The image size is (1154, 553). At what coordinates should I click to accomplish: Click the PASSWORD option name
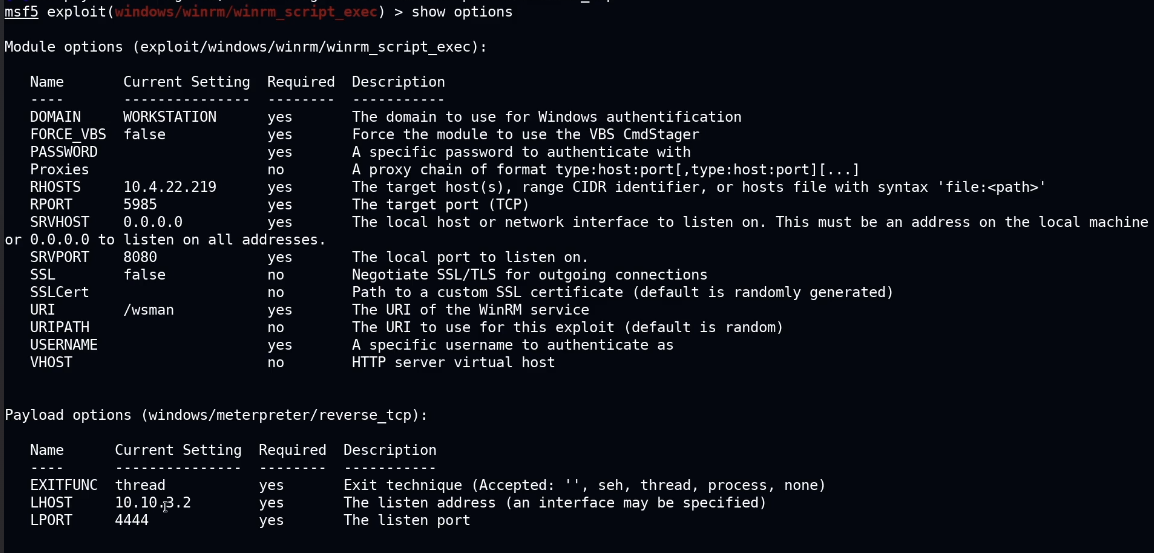pyautogui.click(x=64, y=152)
